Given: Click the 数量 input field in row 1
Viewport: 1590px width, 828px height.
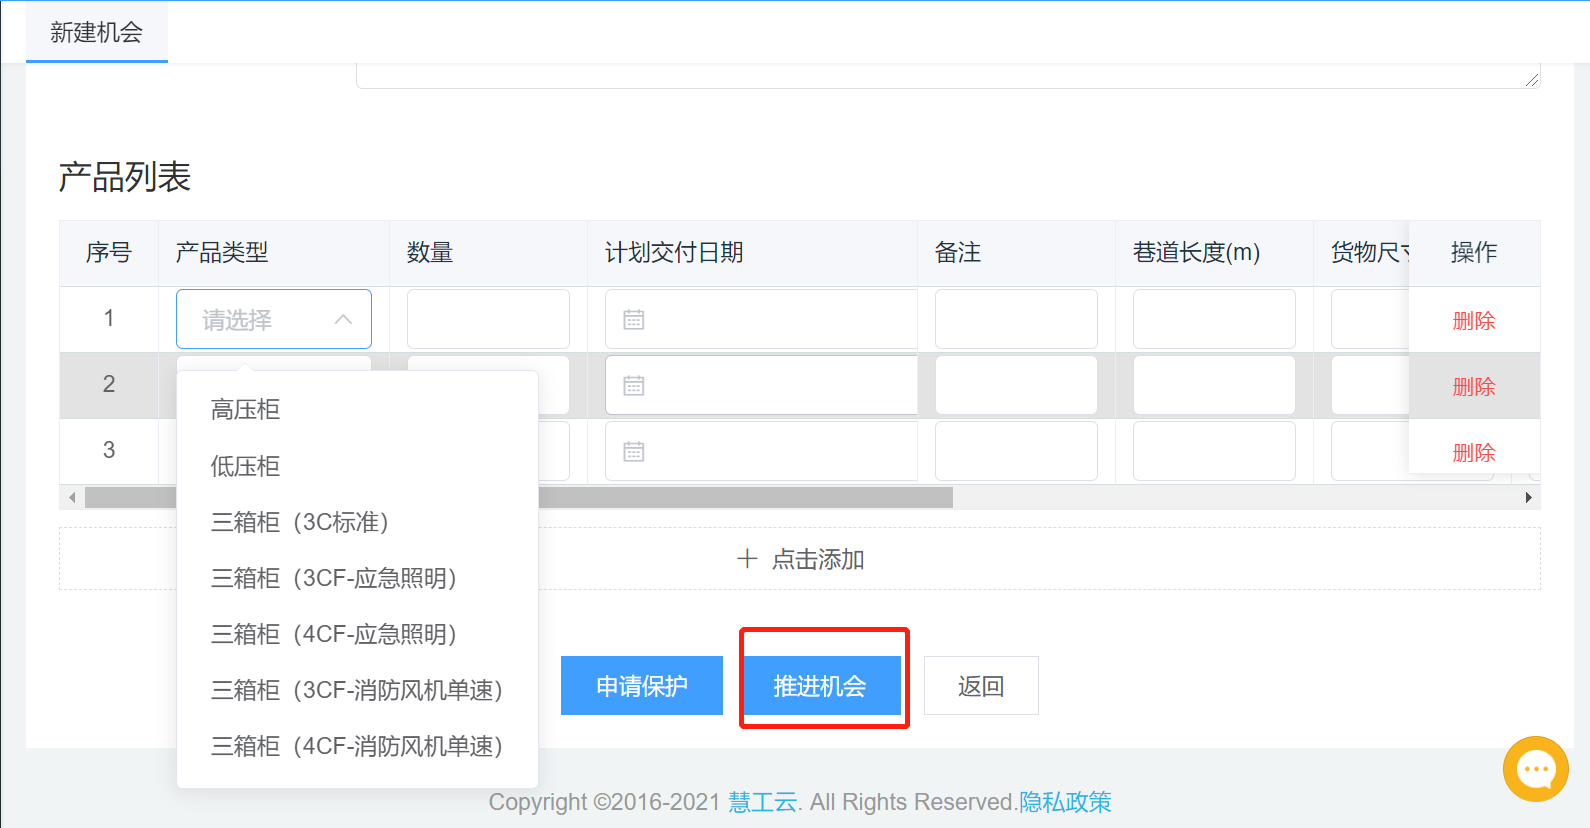Looking at the screenshot, I should [488, 320].
